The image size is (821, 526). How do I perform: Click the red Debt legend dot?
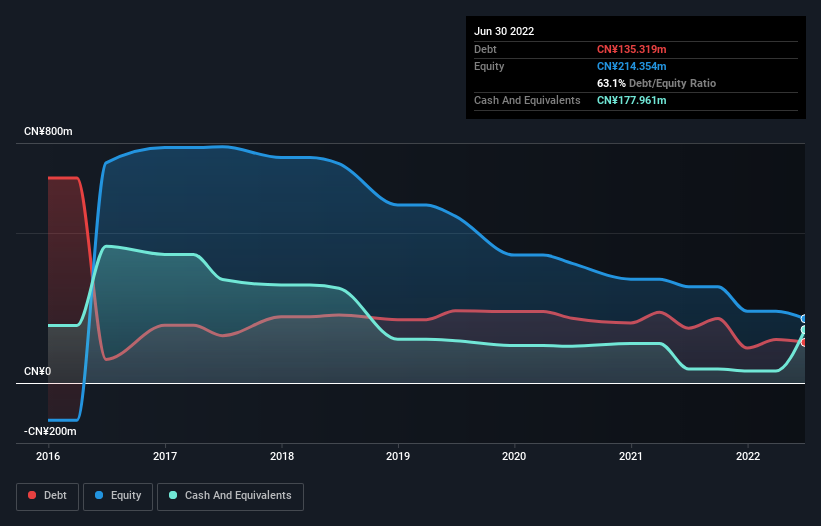coord(32,495)
